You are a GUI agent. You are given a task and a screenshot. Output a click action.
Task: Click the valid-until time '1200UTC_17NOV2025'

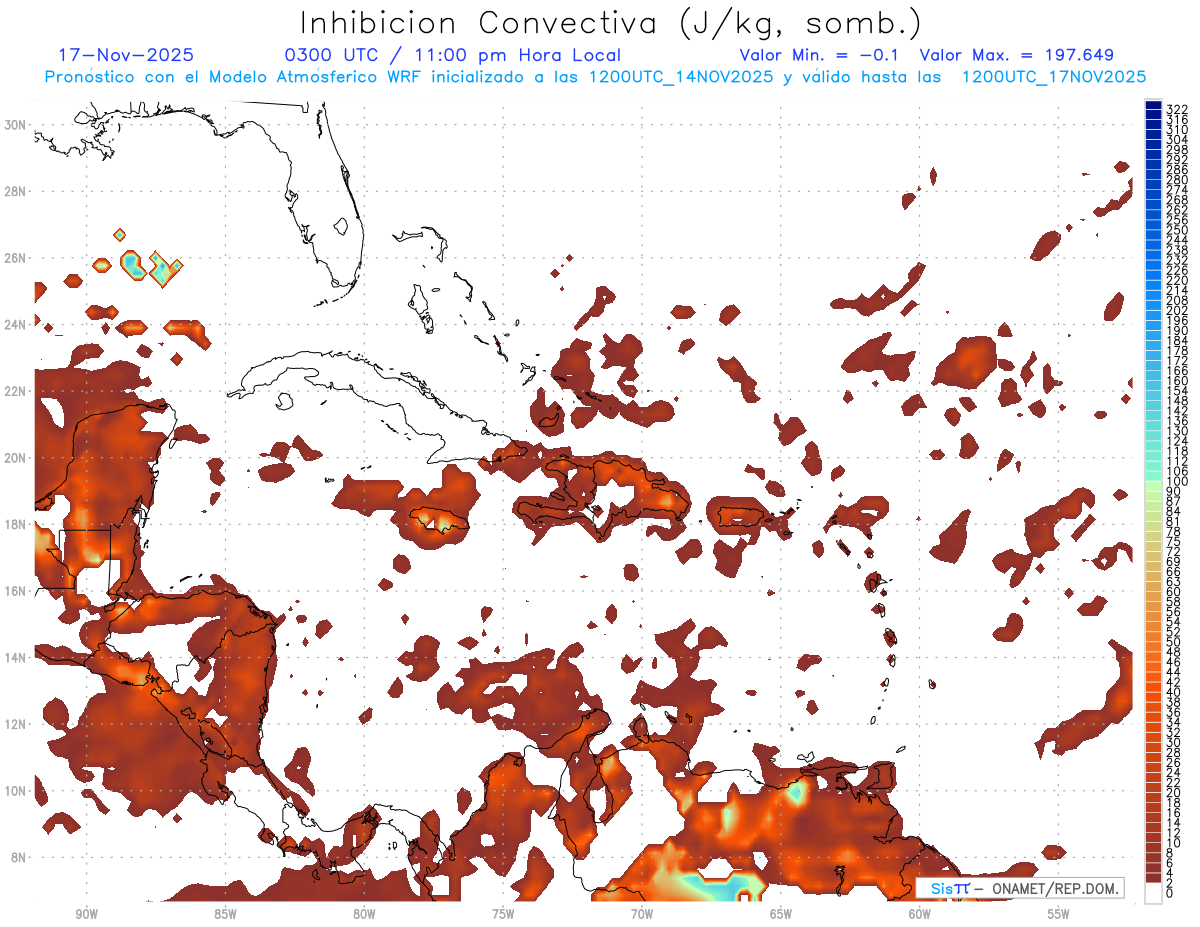coord(1053,77)
